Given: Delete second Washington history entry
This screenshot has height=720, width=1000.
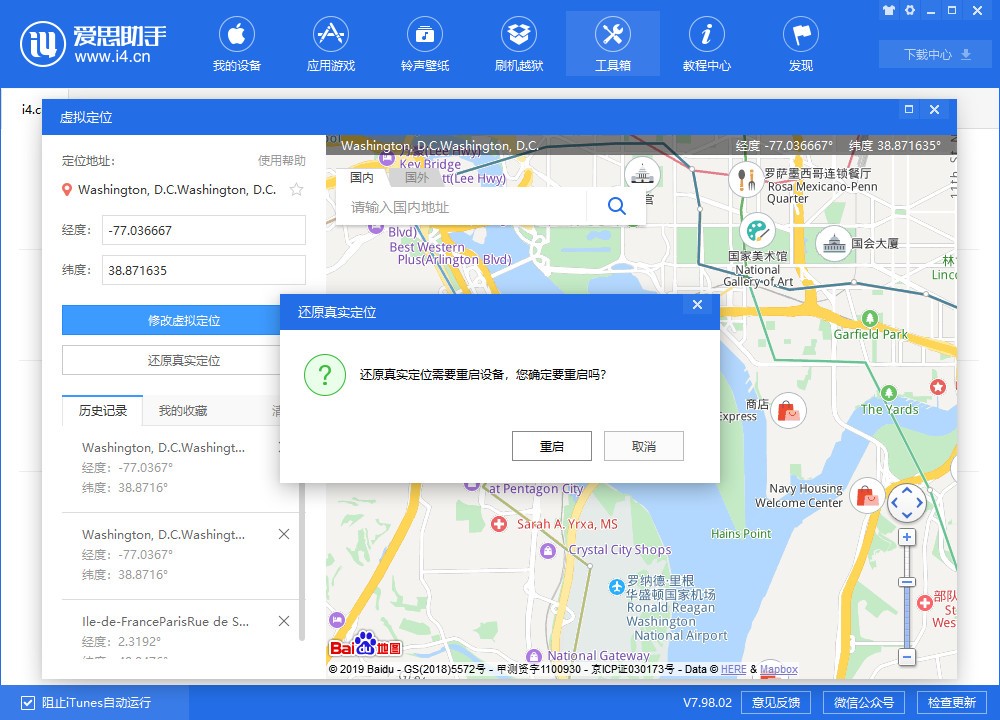Looking at the screenshot, I should point(284,535).
